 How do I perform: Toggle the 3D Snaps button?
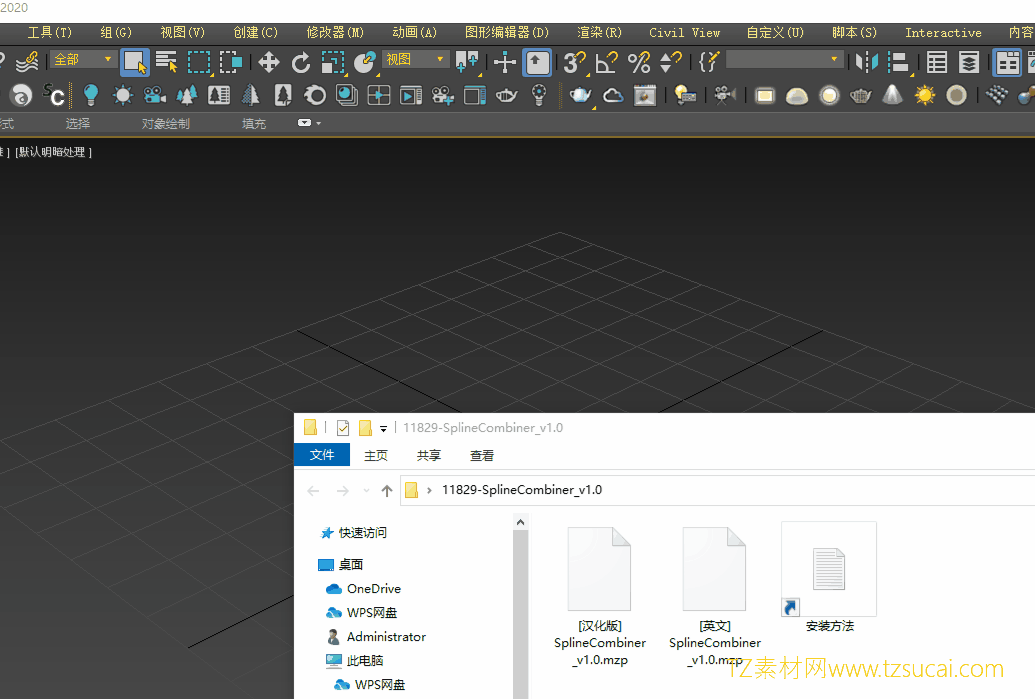pos(574,62)
